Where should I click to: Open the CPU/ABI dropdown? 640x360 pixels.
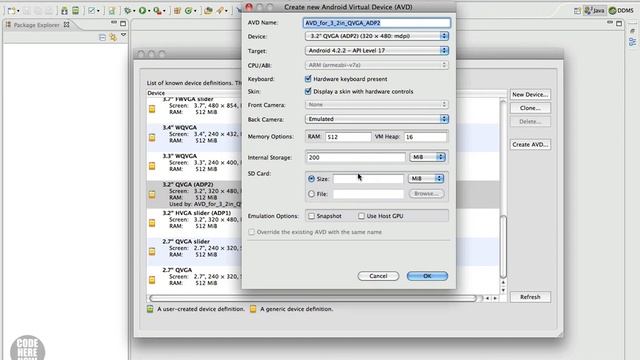376,65
